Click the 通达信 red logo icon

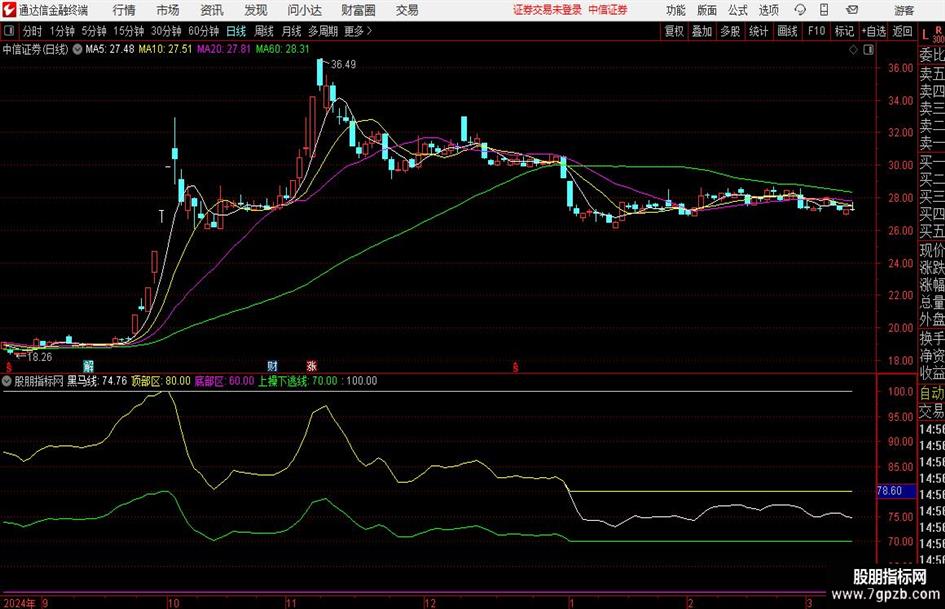9,10
